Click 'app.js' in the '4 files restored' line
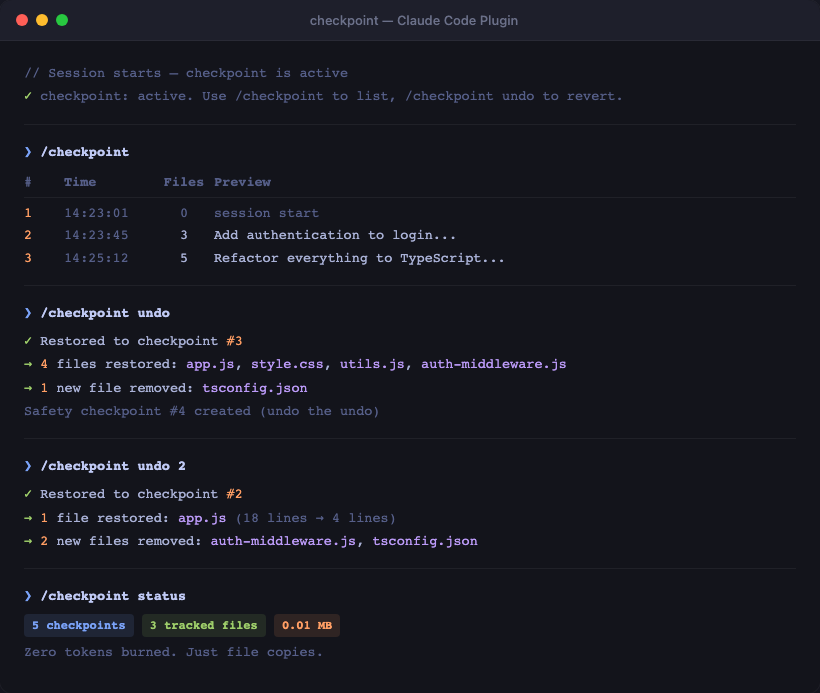This screenshot has width=820, height=693. click(210, 364)
